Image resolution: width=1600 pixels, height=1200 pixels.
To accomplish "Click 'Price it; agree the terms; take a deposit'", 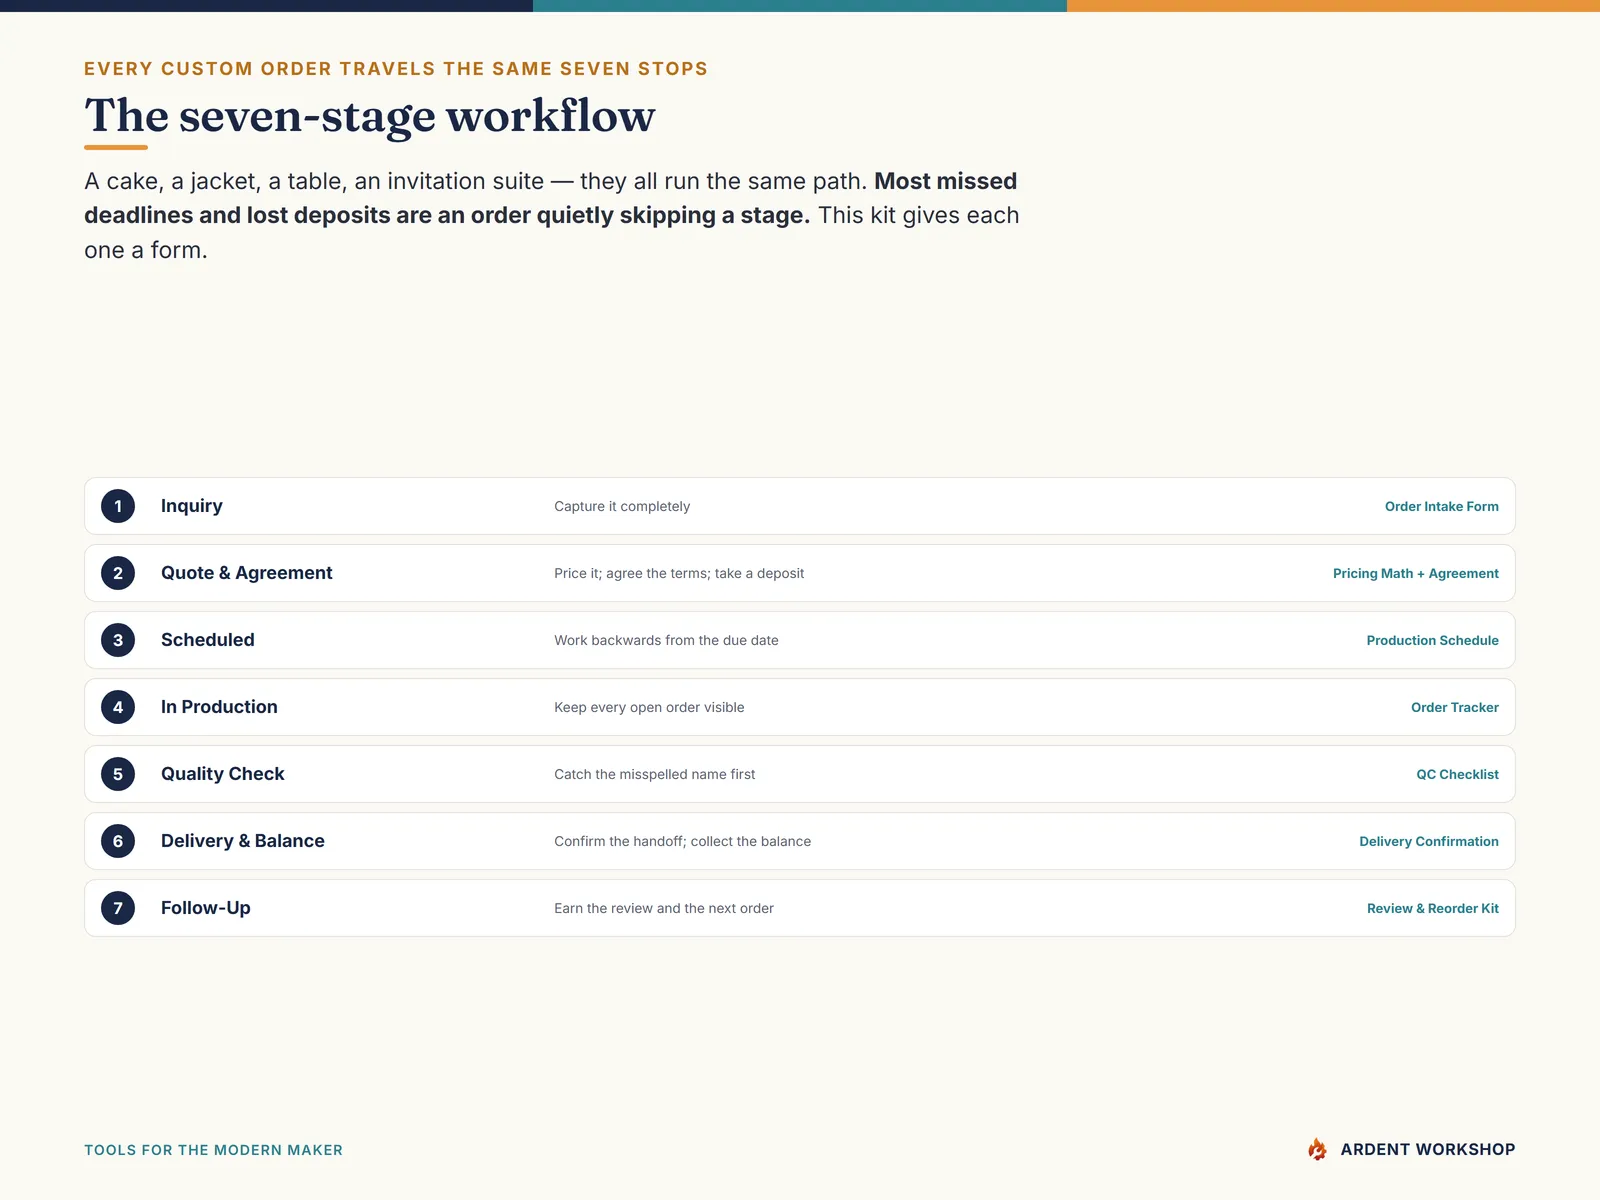I will tap(679, 573).
